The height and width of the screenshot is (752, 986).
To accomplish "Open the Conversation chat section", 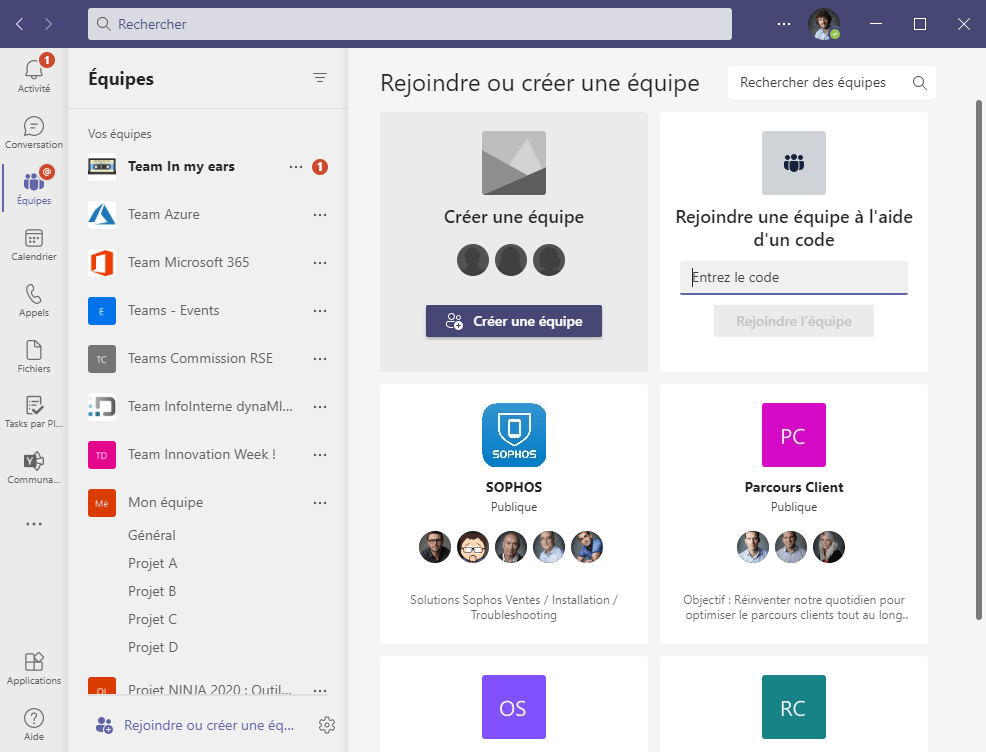I will pos(34,132).
